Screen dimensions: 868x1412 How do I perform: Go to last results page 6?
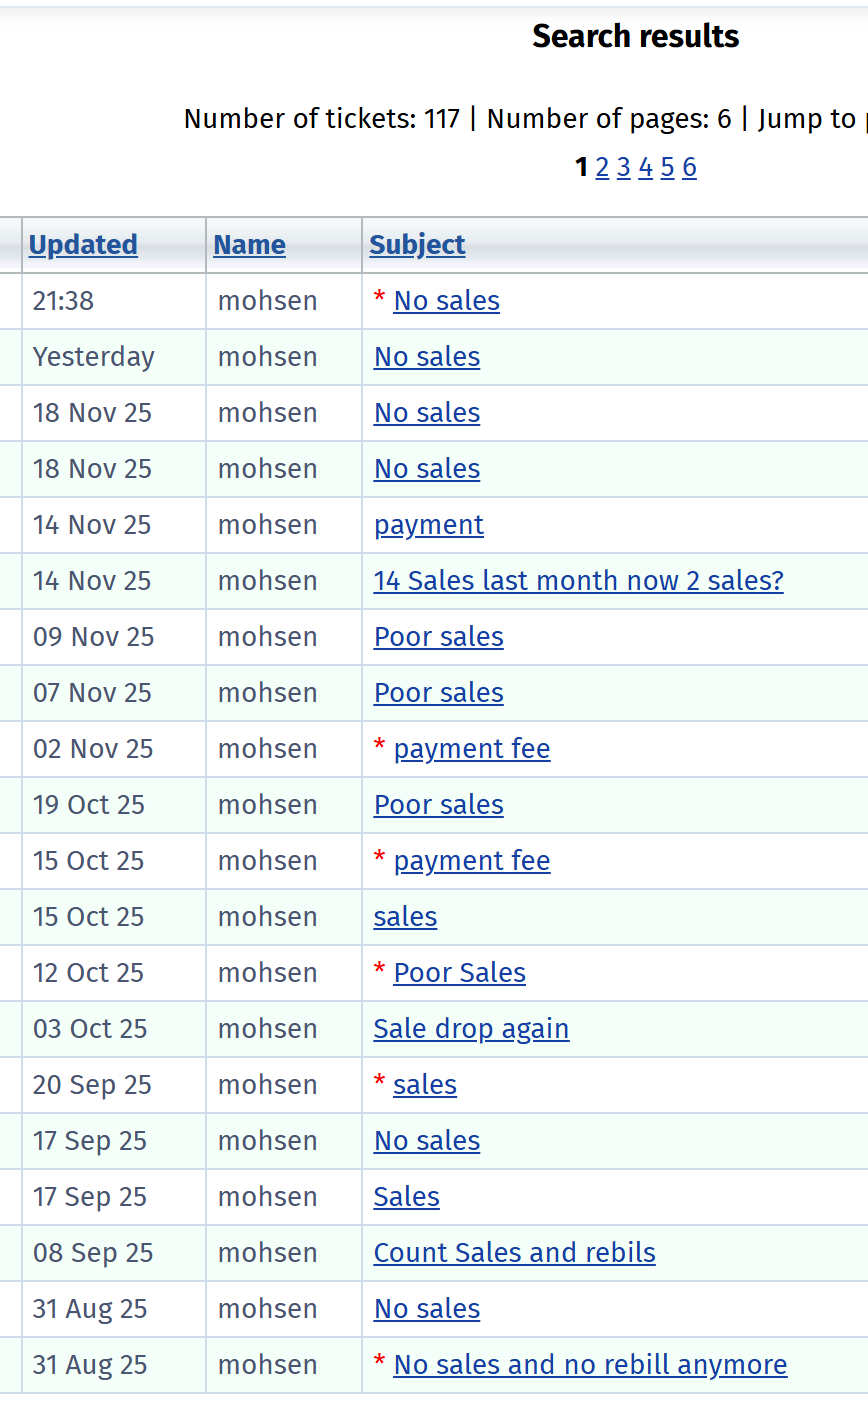pos(690,167)
